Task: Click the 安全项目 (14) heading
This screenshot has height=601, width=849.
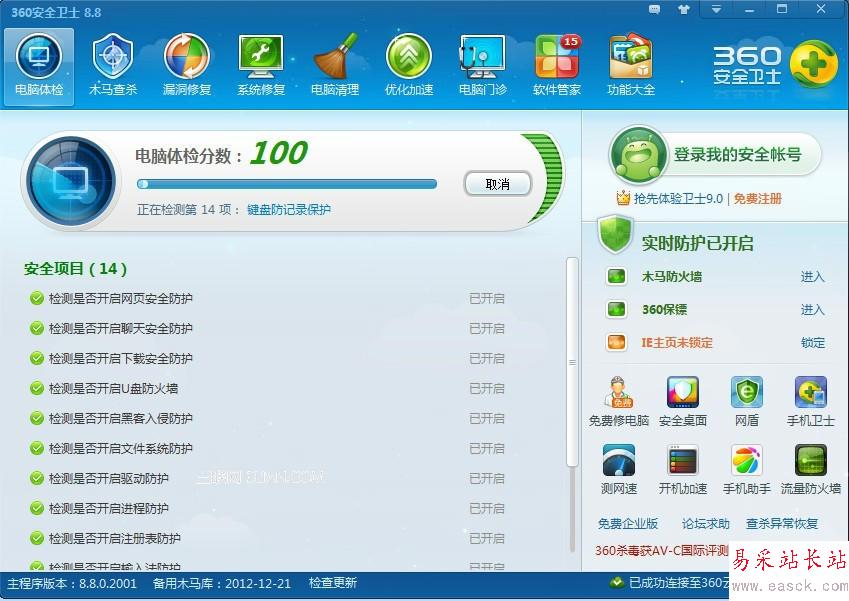Action: (x=75, y=269)
